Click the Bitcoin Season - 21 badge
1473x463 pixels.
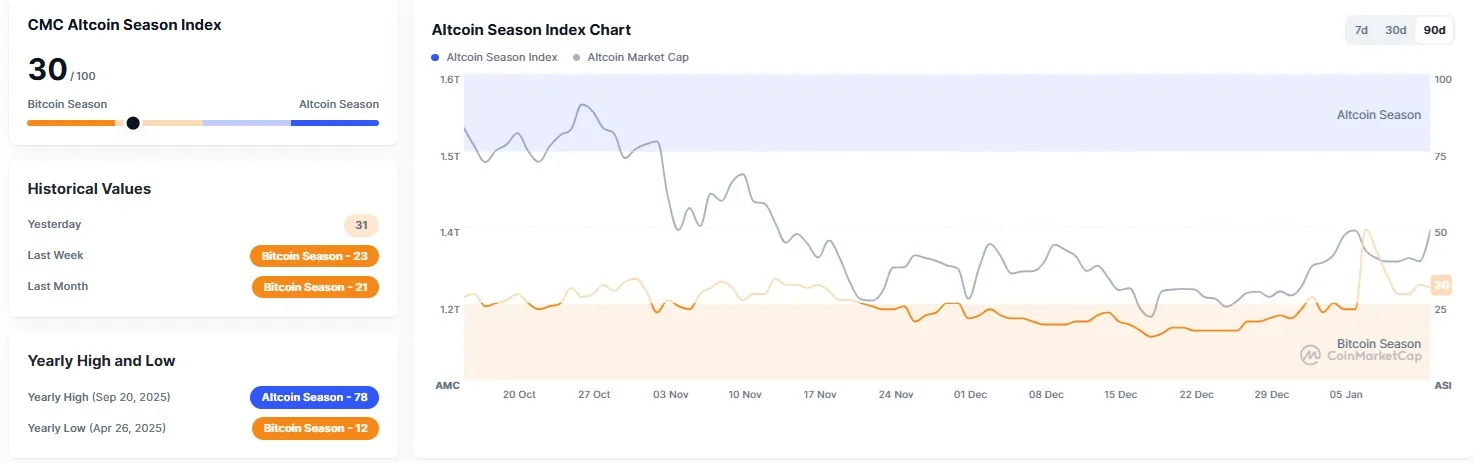315,287
